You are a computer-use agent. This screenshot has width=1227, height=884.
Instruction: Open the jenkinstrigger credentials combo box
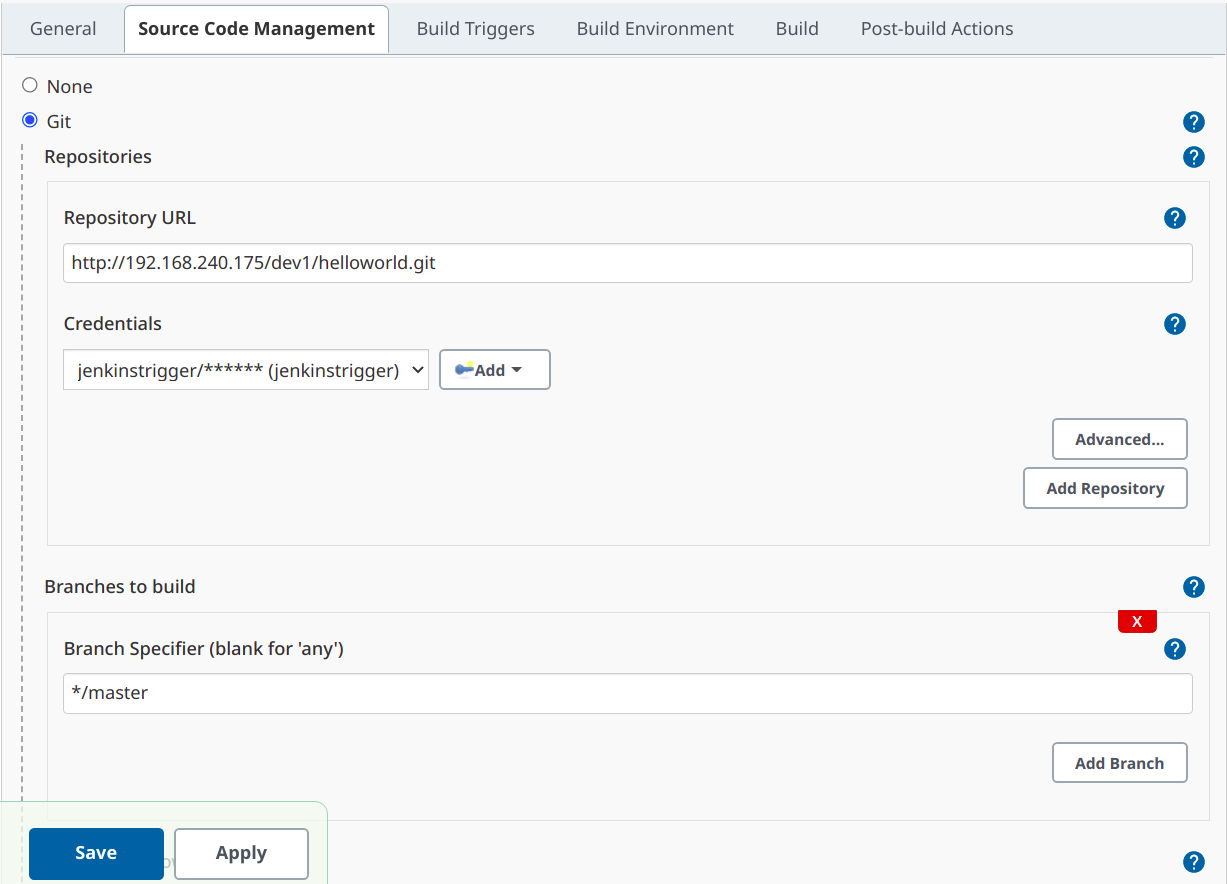[x=245, y=369]
